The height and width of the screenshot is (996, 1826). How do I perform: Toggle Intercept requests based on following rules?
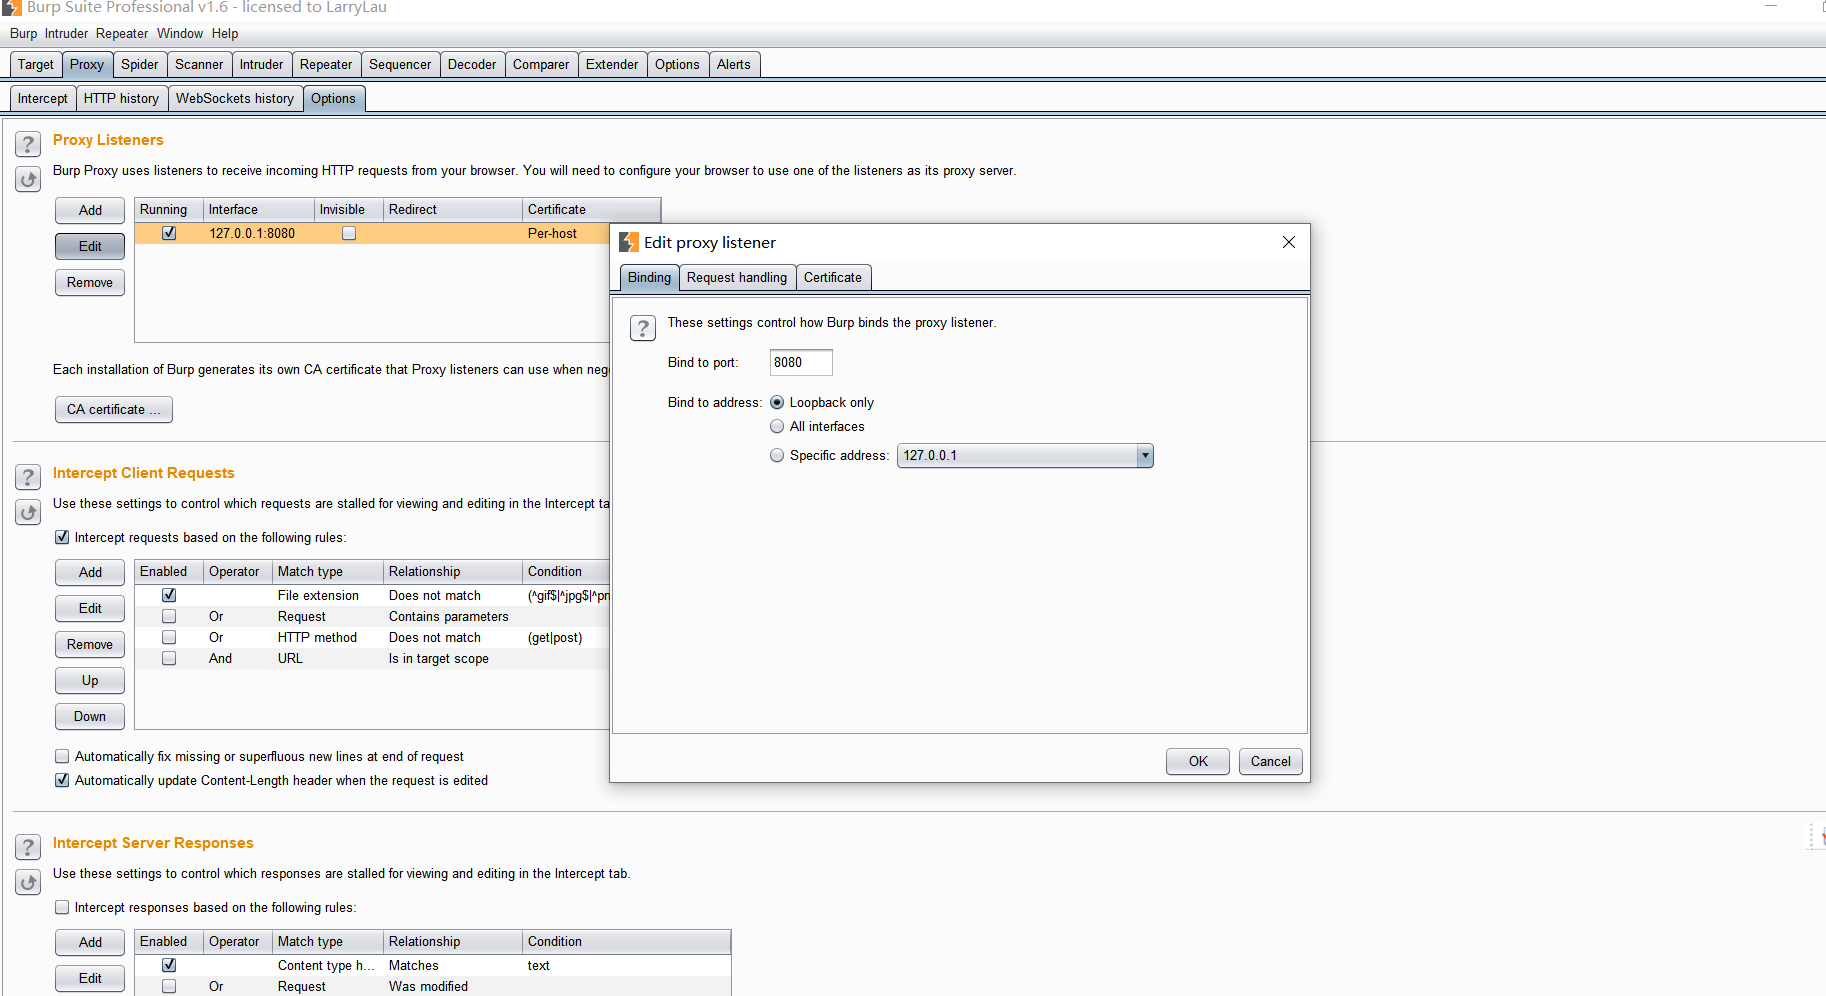[x=62, y=537]
